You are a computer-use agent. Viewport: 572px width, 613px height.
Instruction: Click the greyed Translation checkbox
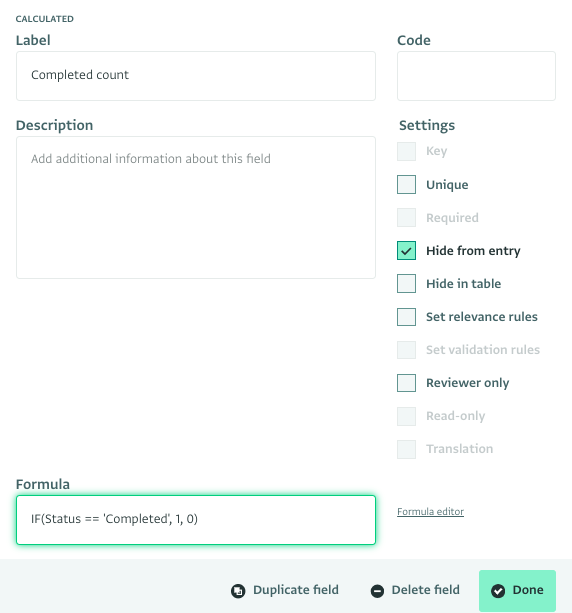point(406,449)
